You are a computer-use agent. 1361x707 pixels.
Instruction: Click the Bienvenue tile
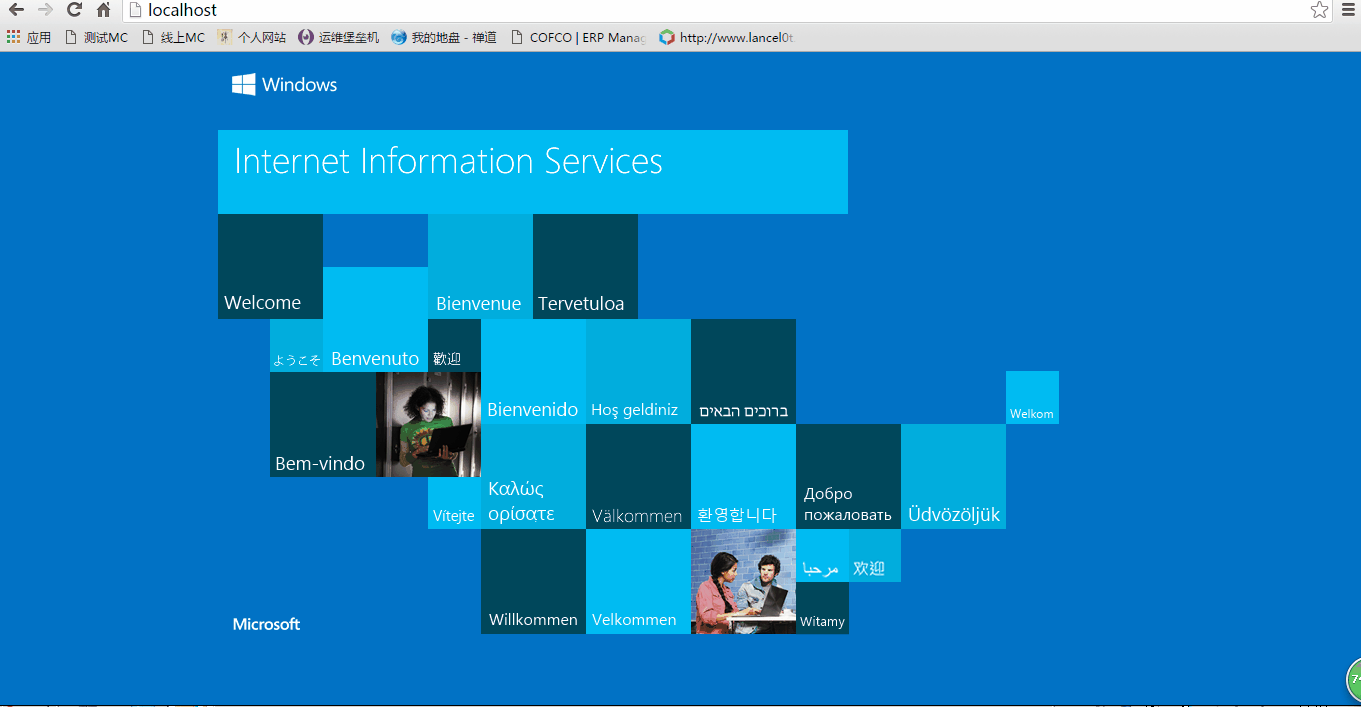(x=480, y=267)
